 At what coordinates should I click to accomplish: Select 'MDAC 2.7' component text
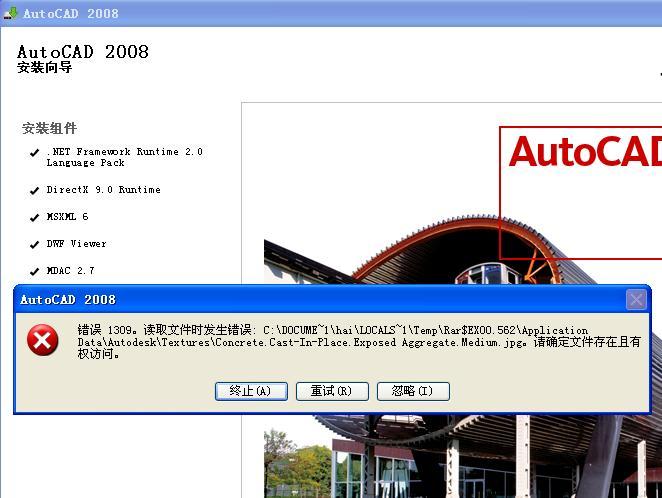click(71, 271)
